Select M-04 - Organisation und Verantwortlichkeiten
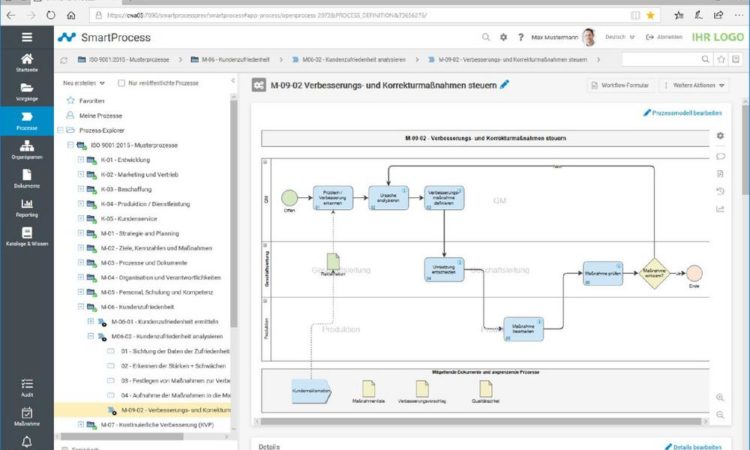 point(161,277)
